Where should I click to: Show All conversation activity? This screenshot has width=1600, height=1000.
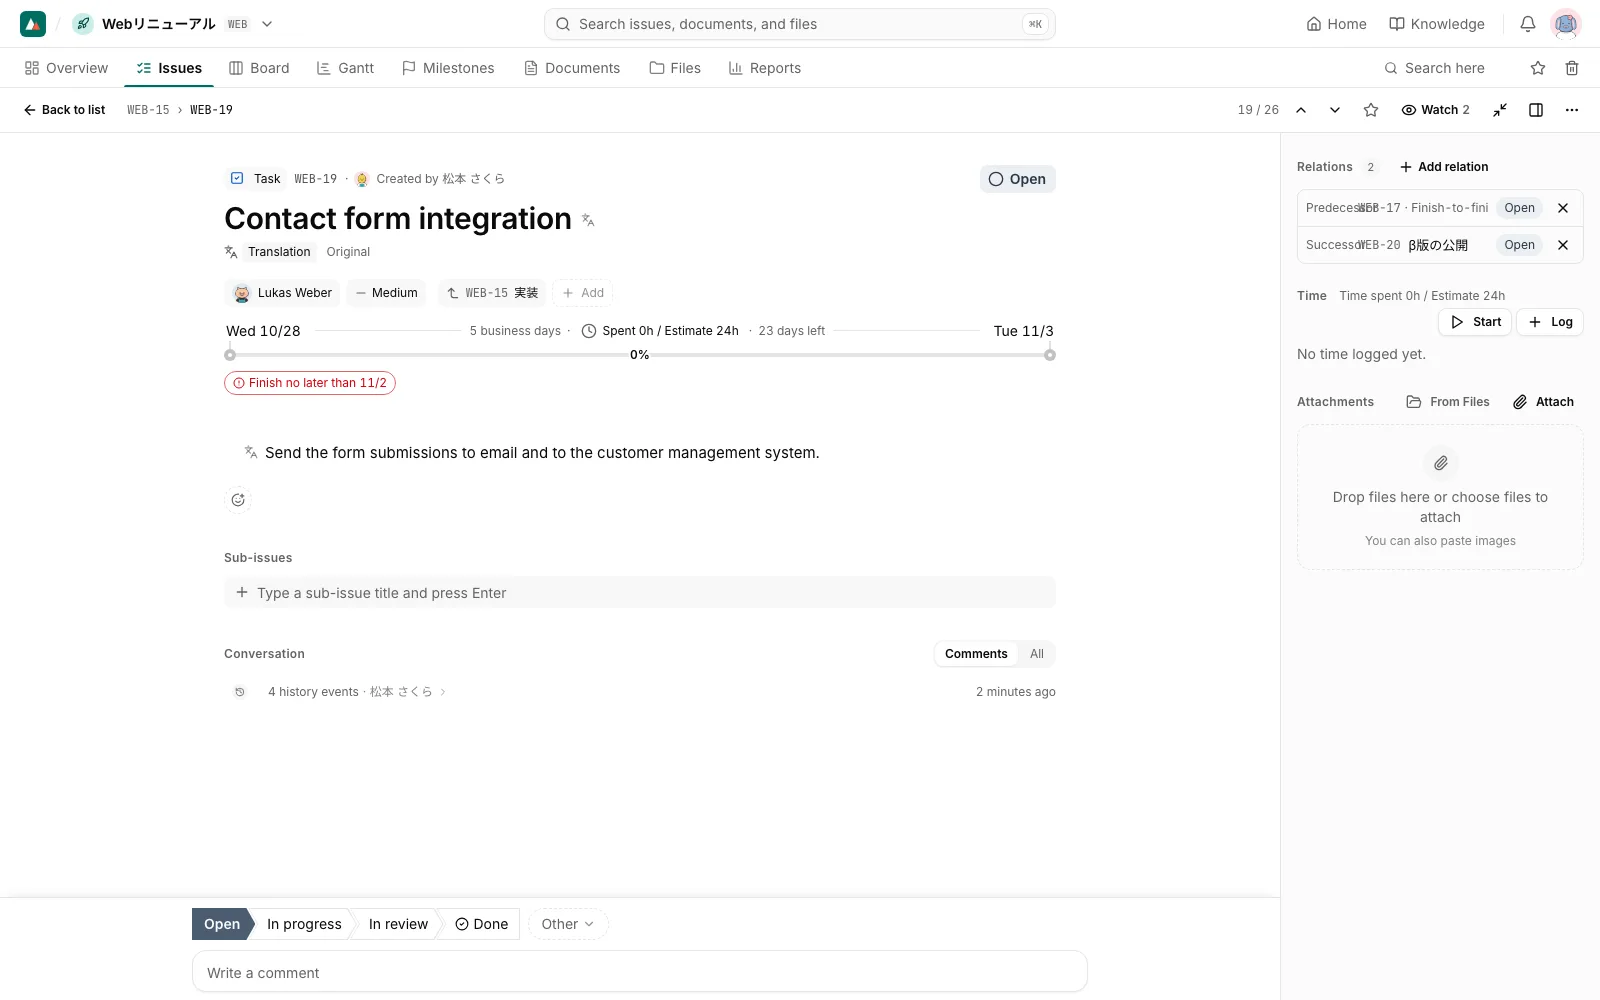[1037, 654]
